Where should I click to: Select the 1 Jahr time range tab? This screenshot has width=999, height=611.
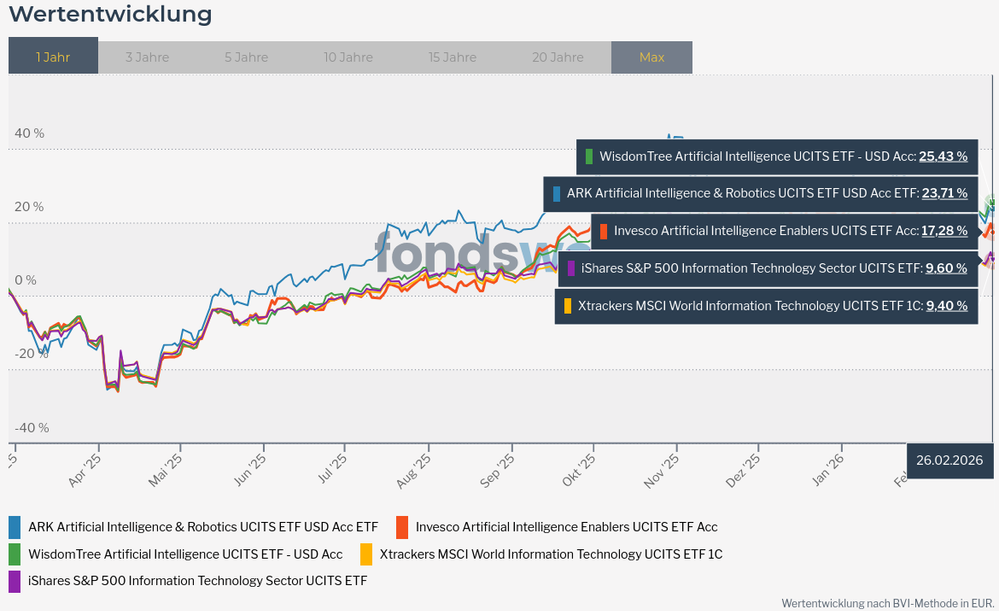point(53,56)
